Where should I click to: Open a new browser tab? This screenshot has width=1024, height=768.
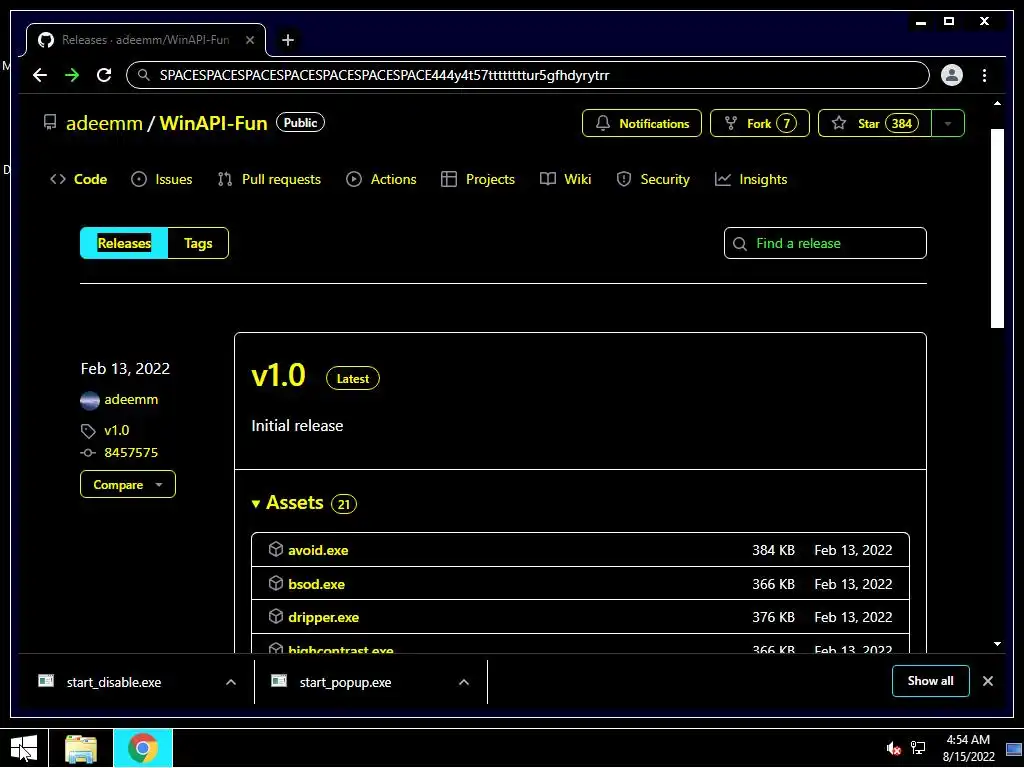[288, 40]
